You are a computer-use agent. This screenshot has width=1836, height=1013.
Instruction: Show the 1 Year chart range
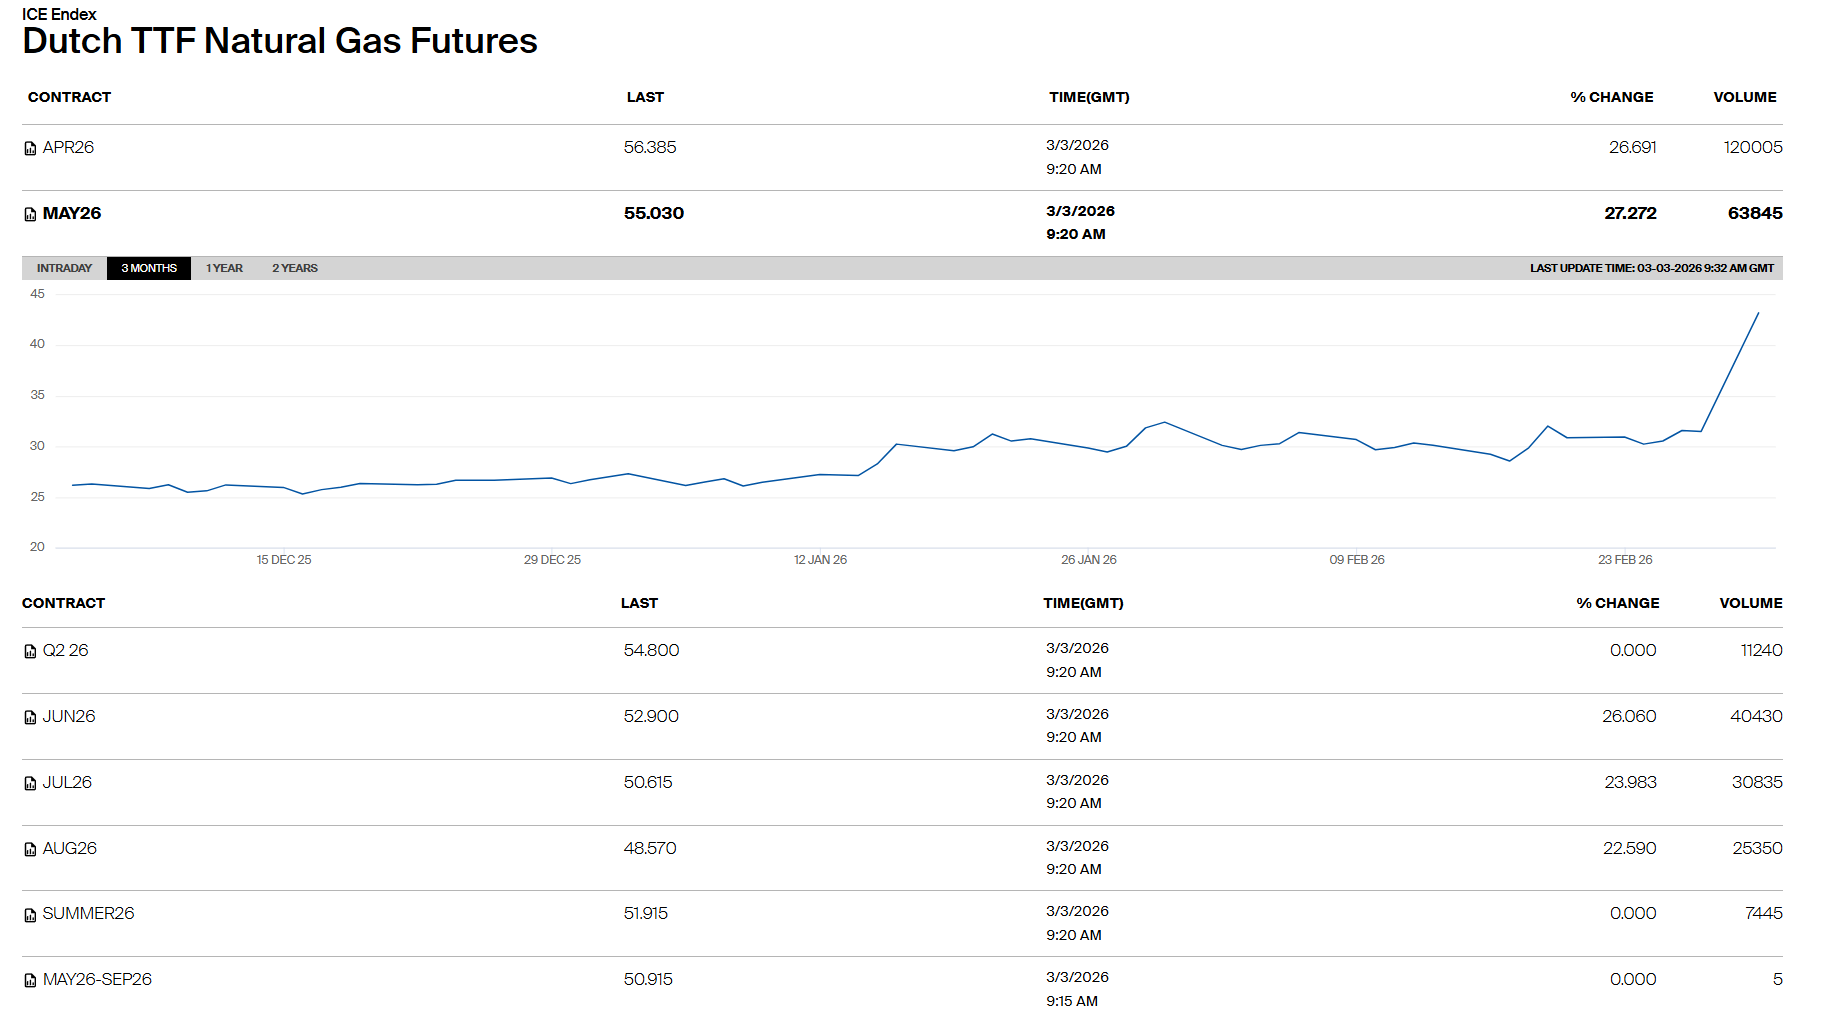coord(224,268)
